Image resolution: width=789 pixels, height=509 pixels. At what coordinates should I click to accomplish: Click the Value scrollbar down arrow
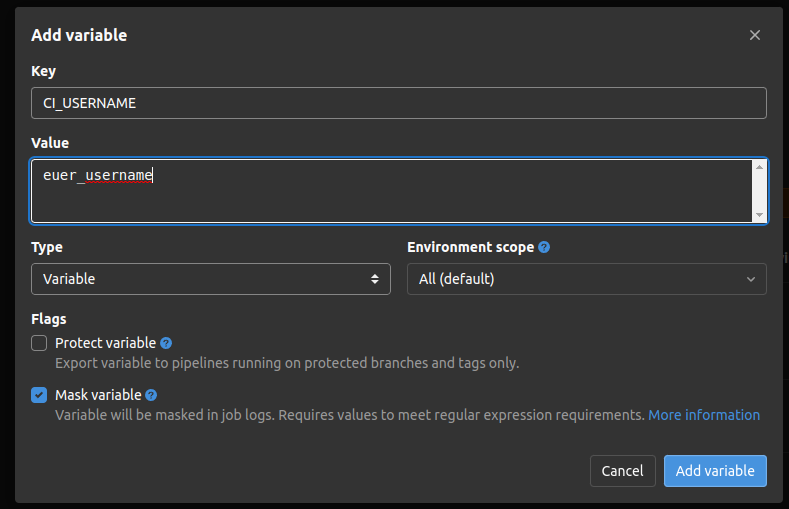point(759,215)
